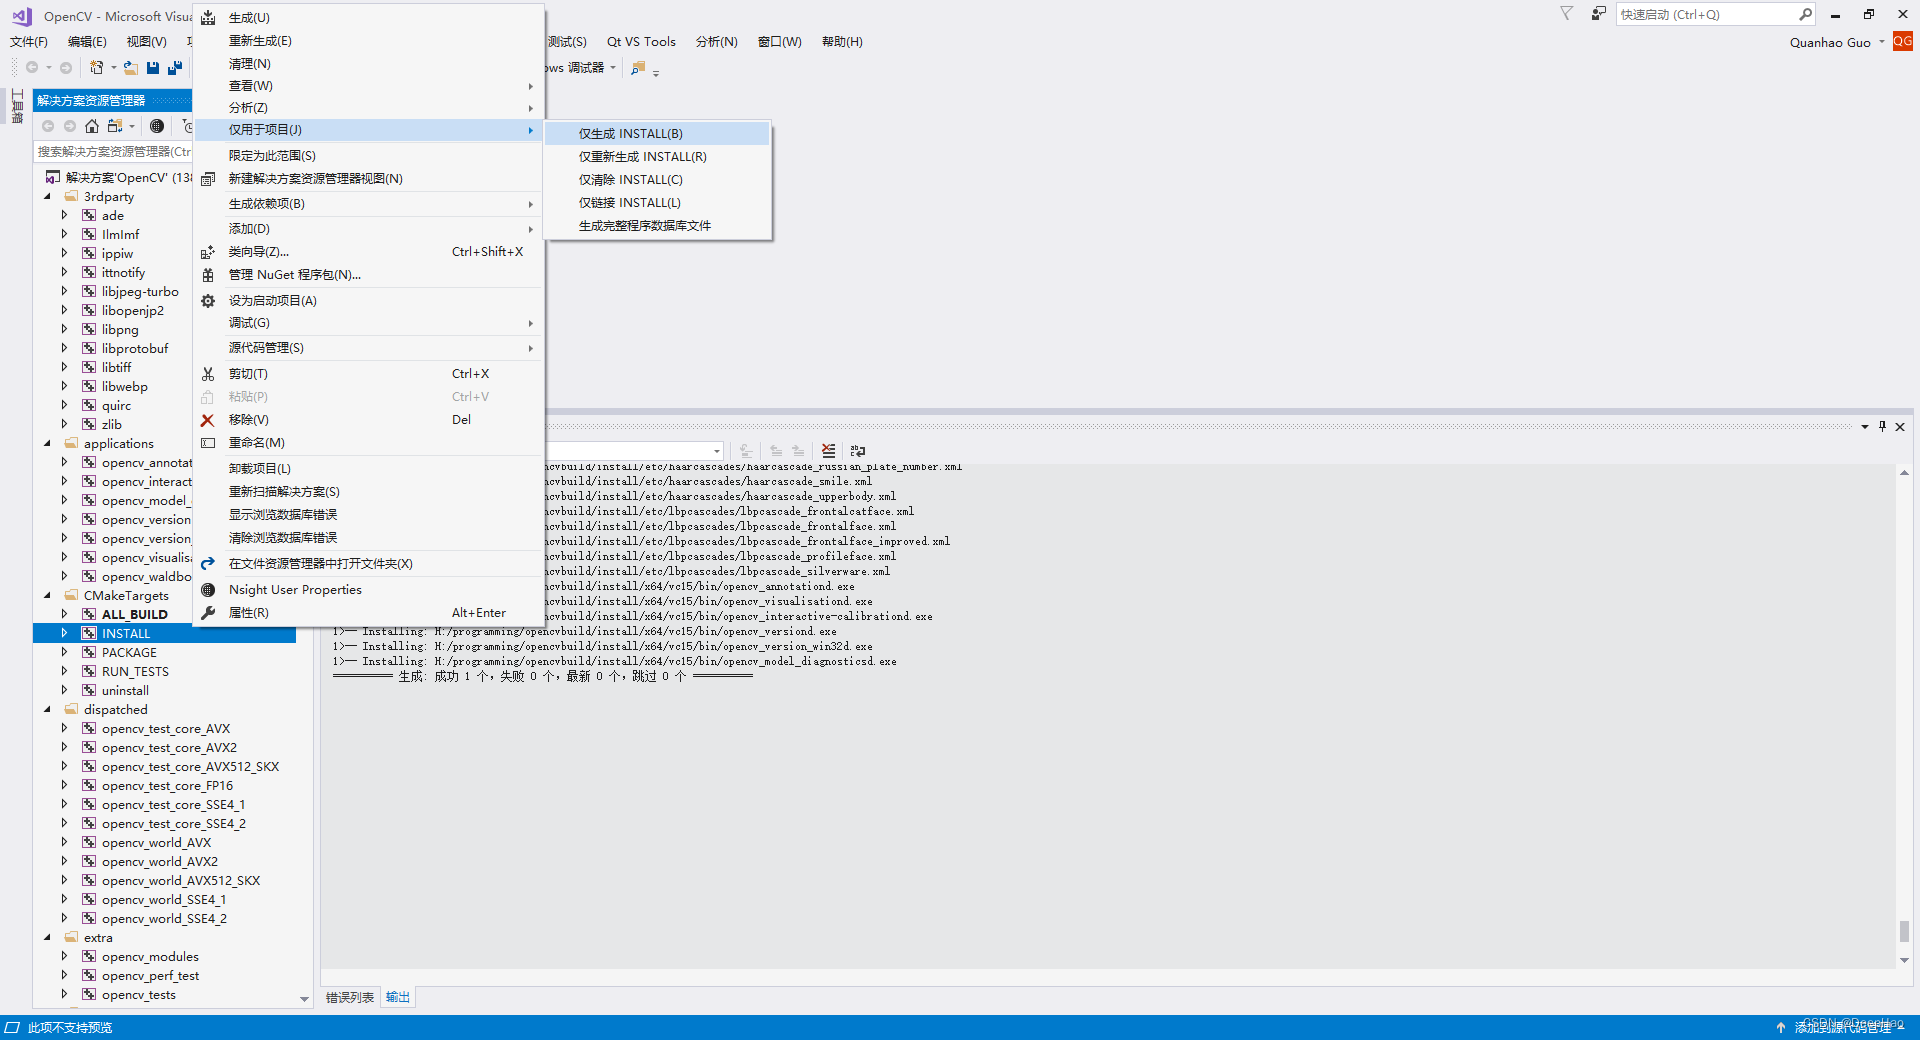The image size is (1920, 1040).
Task: Choose Build only INSTALL from submenu
Action: coord(658,134)
